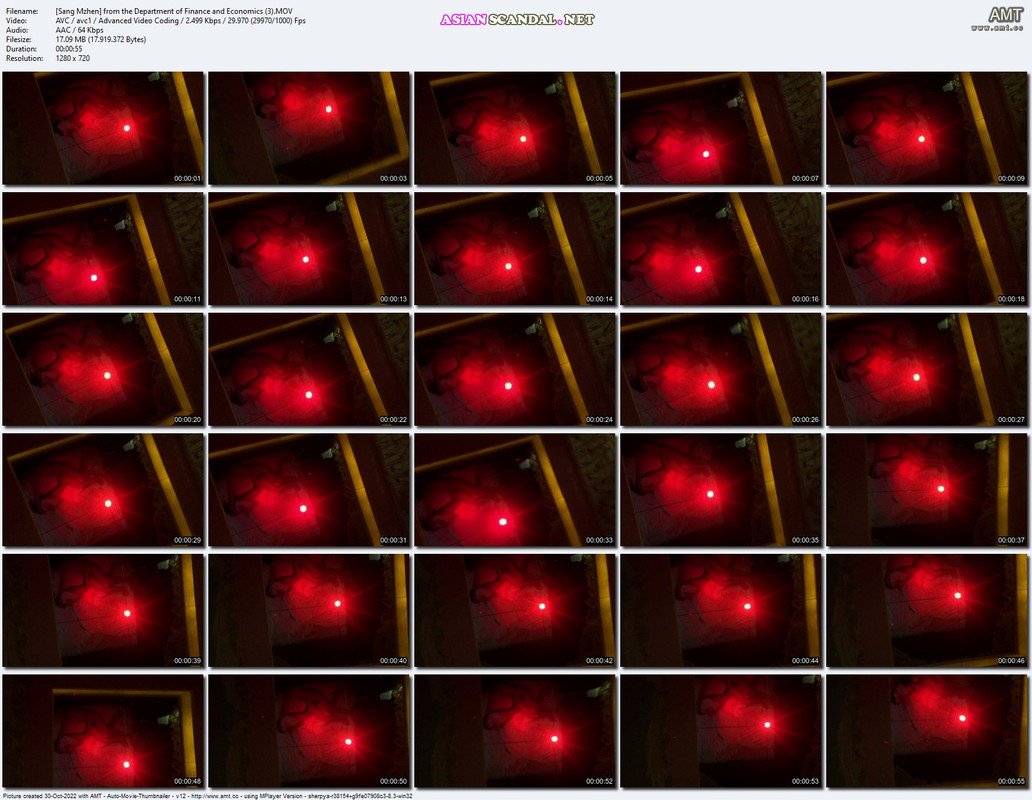Open the frame thumbnail stamped 00:00:01
Image resolution: width=1032 pixels, height=800 pixels.
103,128
